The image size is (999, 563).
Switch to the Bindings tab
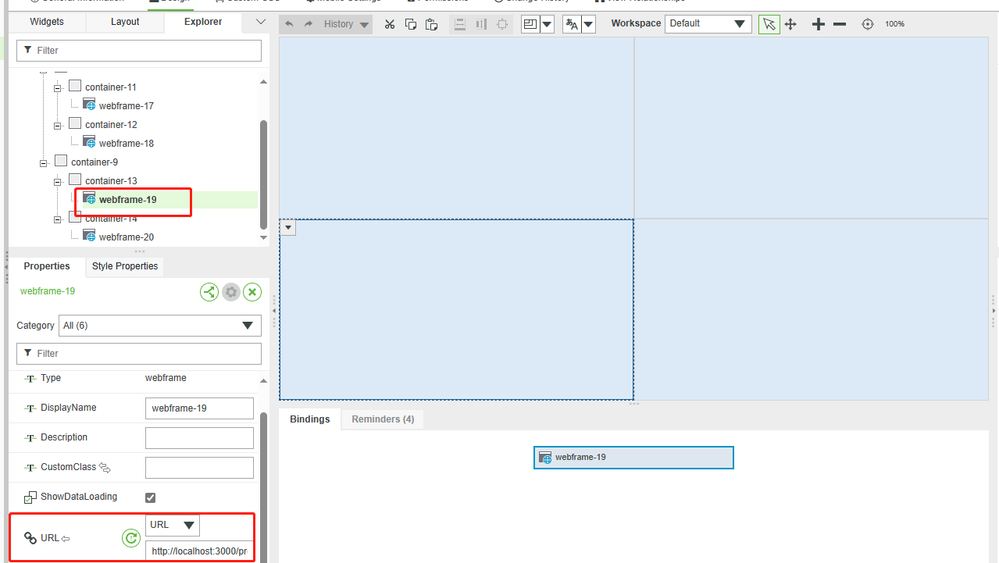pyautogui.click(x=310, y=419)
